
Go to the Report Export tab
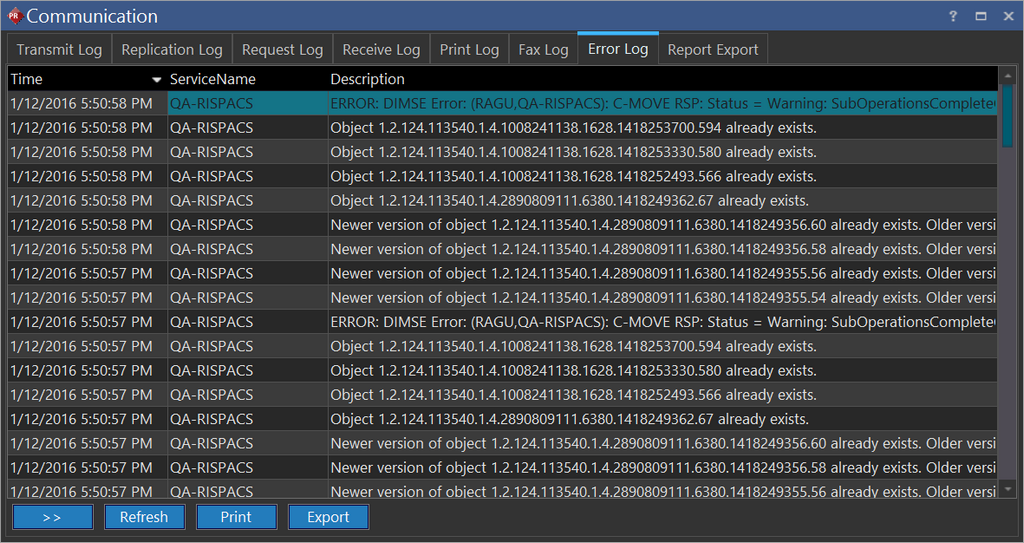click(x=713, y=49)
